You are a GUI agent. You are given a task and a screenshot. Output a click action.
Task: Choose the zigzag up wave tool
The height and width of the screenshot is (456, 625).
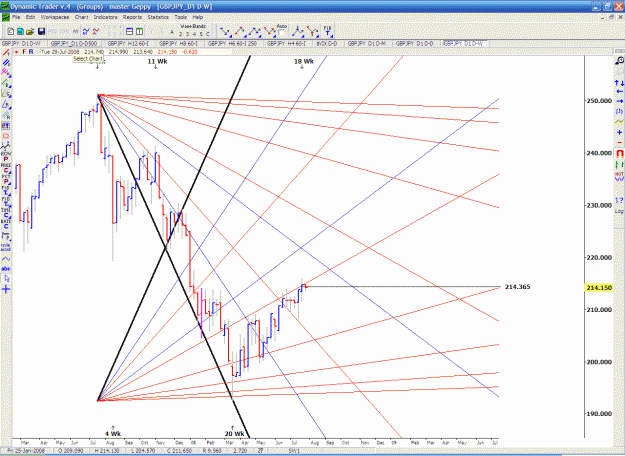[x=254, y=31]
